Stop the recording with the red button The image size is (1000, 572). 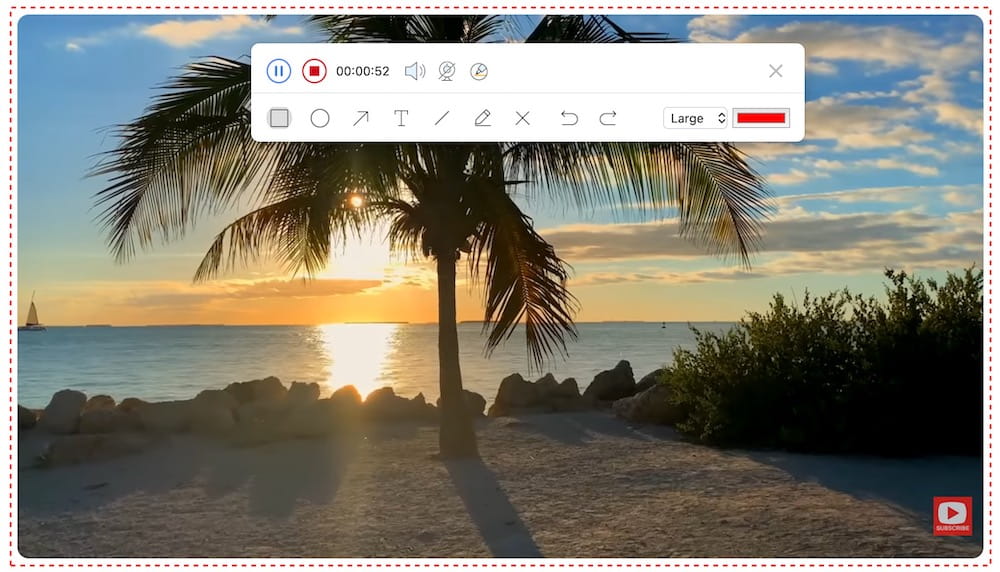pos(314,71)
